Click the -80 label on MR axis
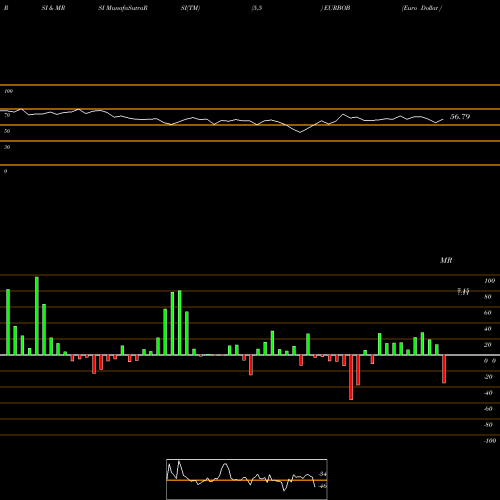Image resolution: width=500 pixels, height=500 pixels. click(488, 425)
